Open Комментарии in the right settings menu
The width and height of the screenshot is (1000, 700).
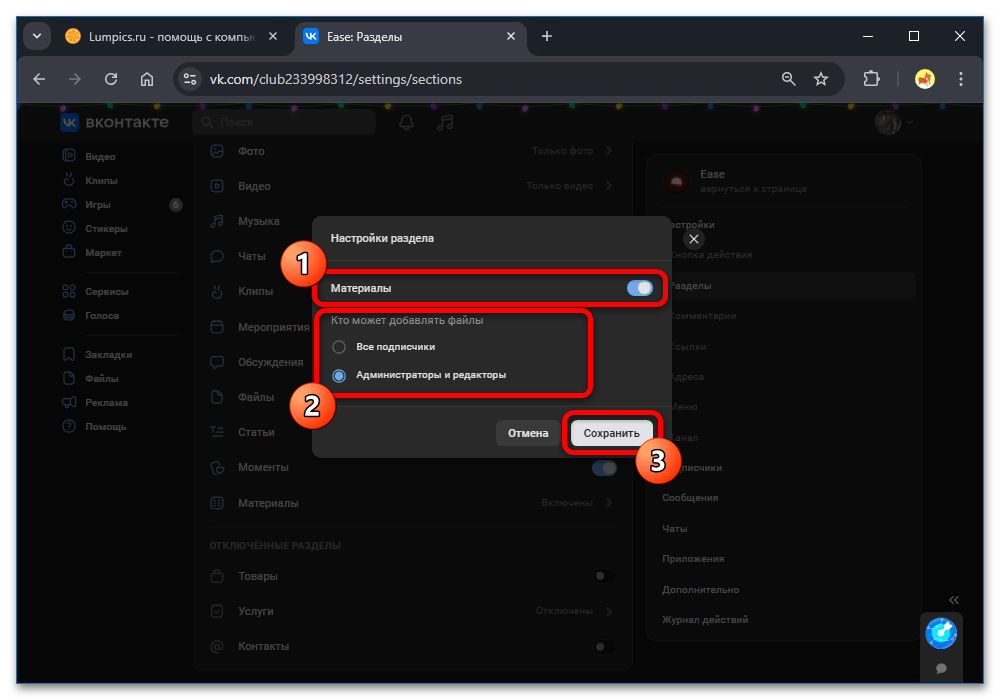click(x=702, y=316)
